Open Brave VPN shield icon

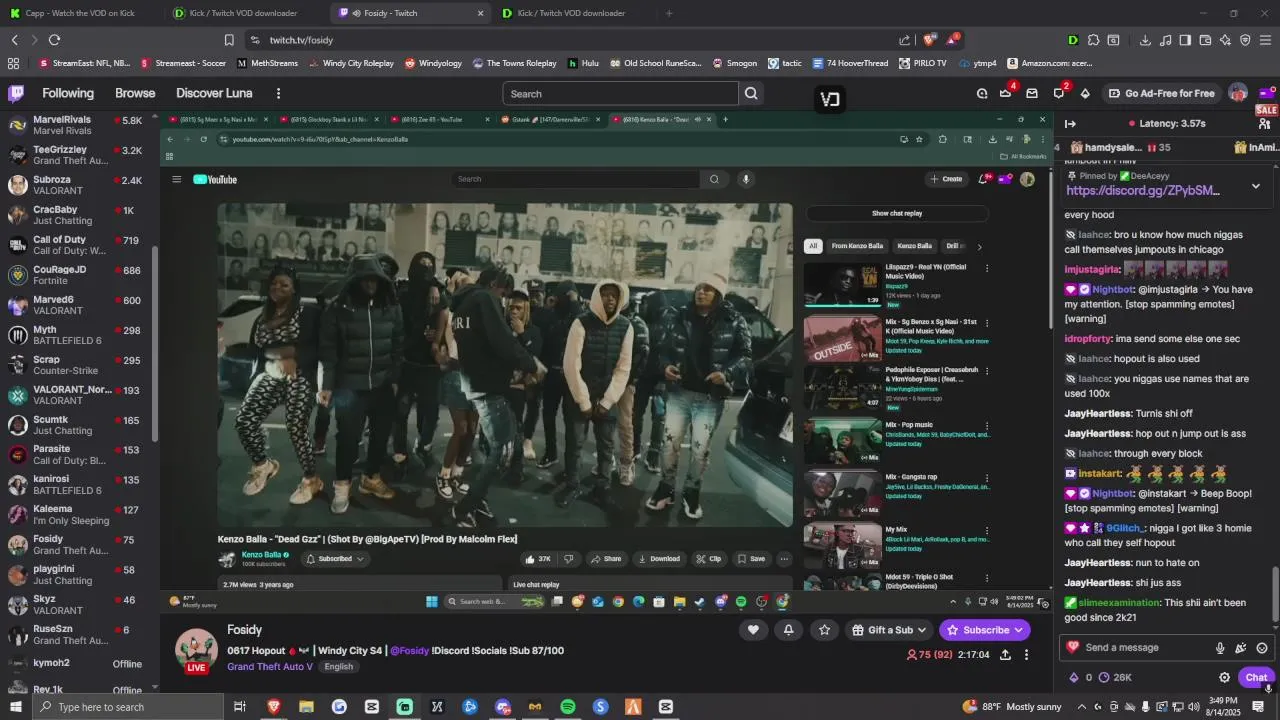click(1245, 40)
